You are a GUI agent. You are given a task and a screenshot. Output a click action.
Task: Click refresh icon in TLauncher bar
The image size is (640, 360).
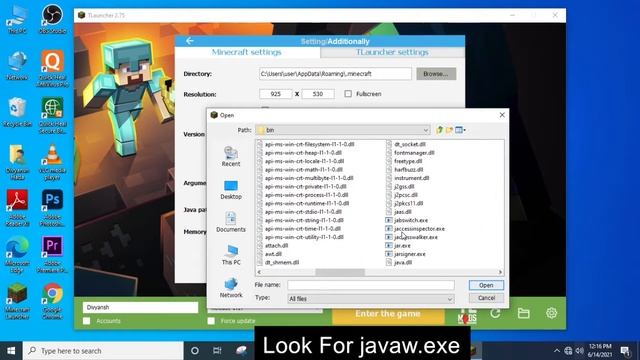coord(495,313)
